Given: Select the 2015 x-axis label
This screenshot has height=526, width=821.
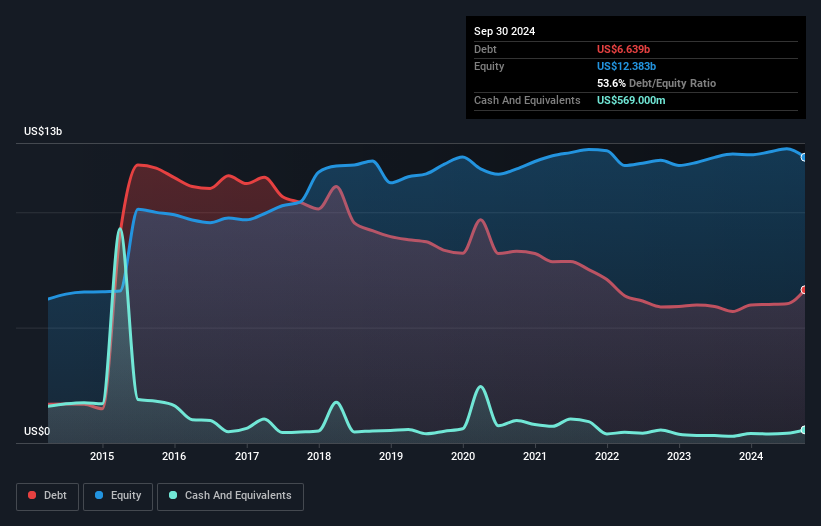Looking at the screenshot, I should pos(102,456).
